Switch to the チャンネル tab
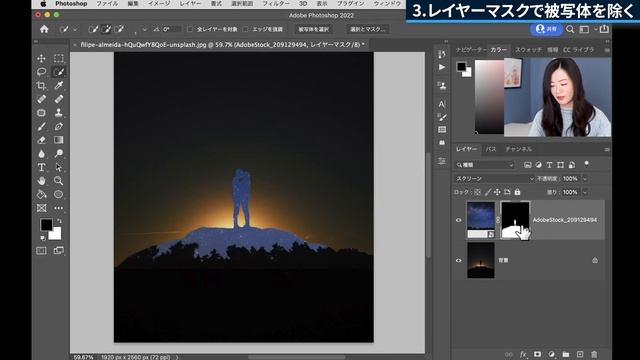640x360 pixels. coord(518,149)
